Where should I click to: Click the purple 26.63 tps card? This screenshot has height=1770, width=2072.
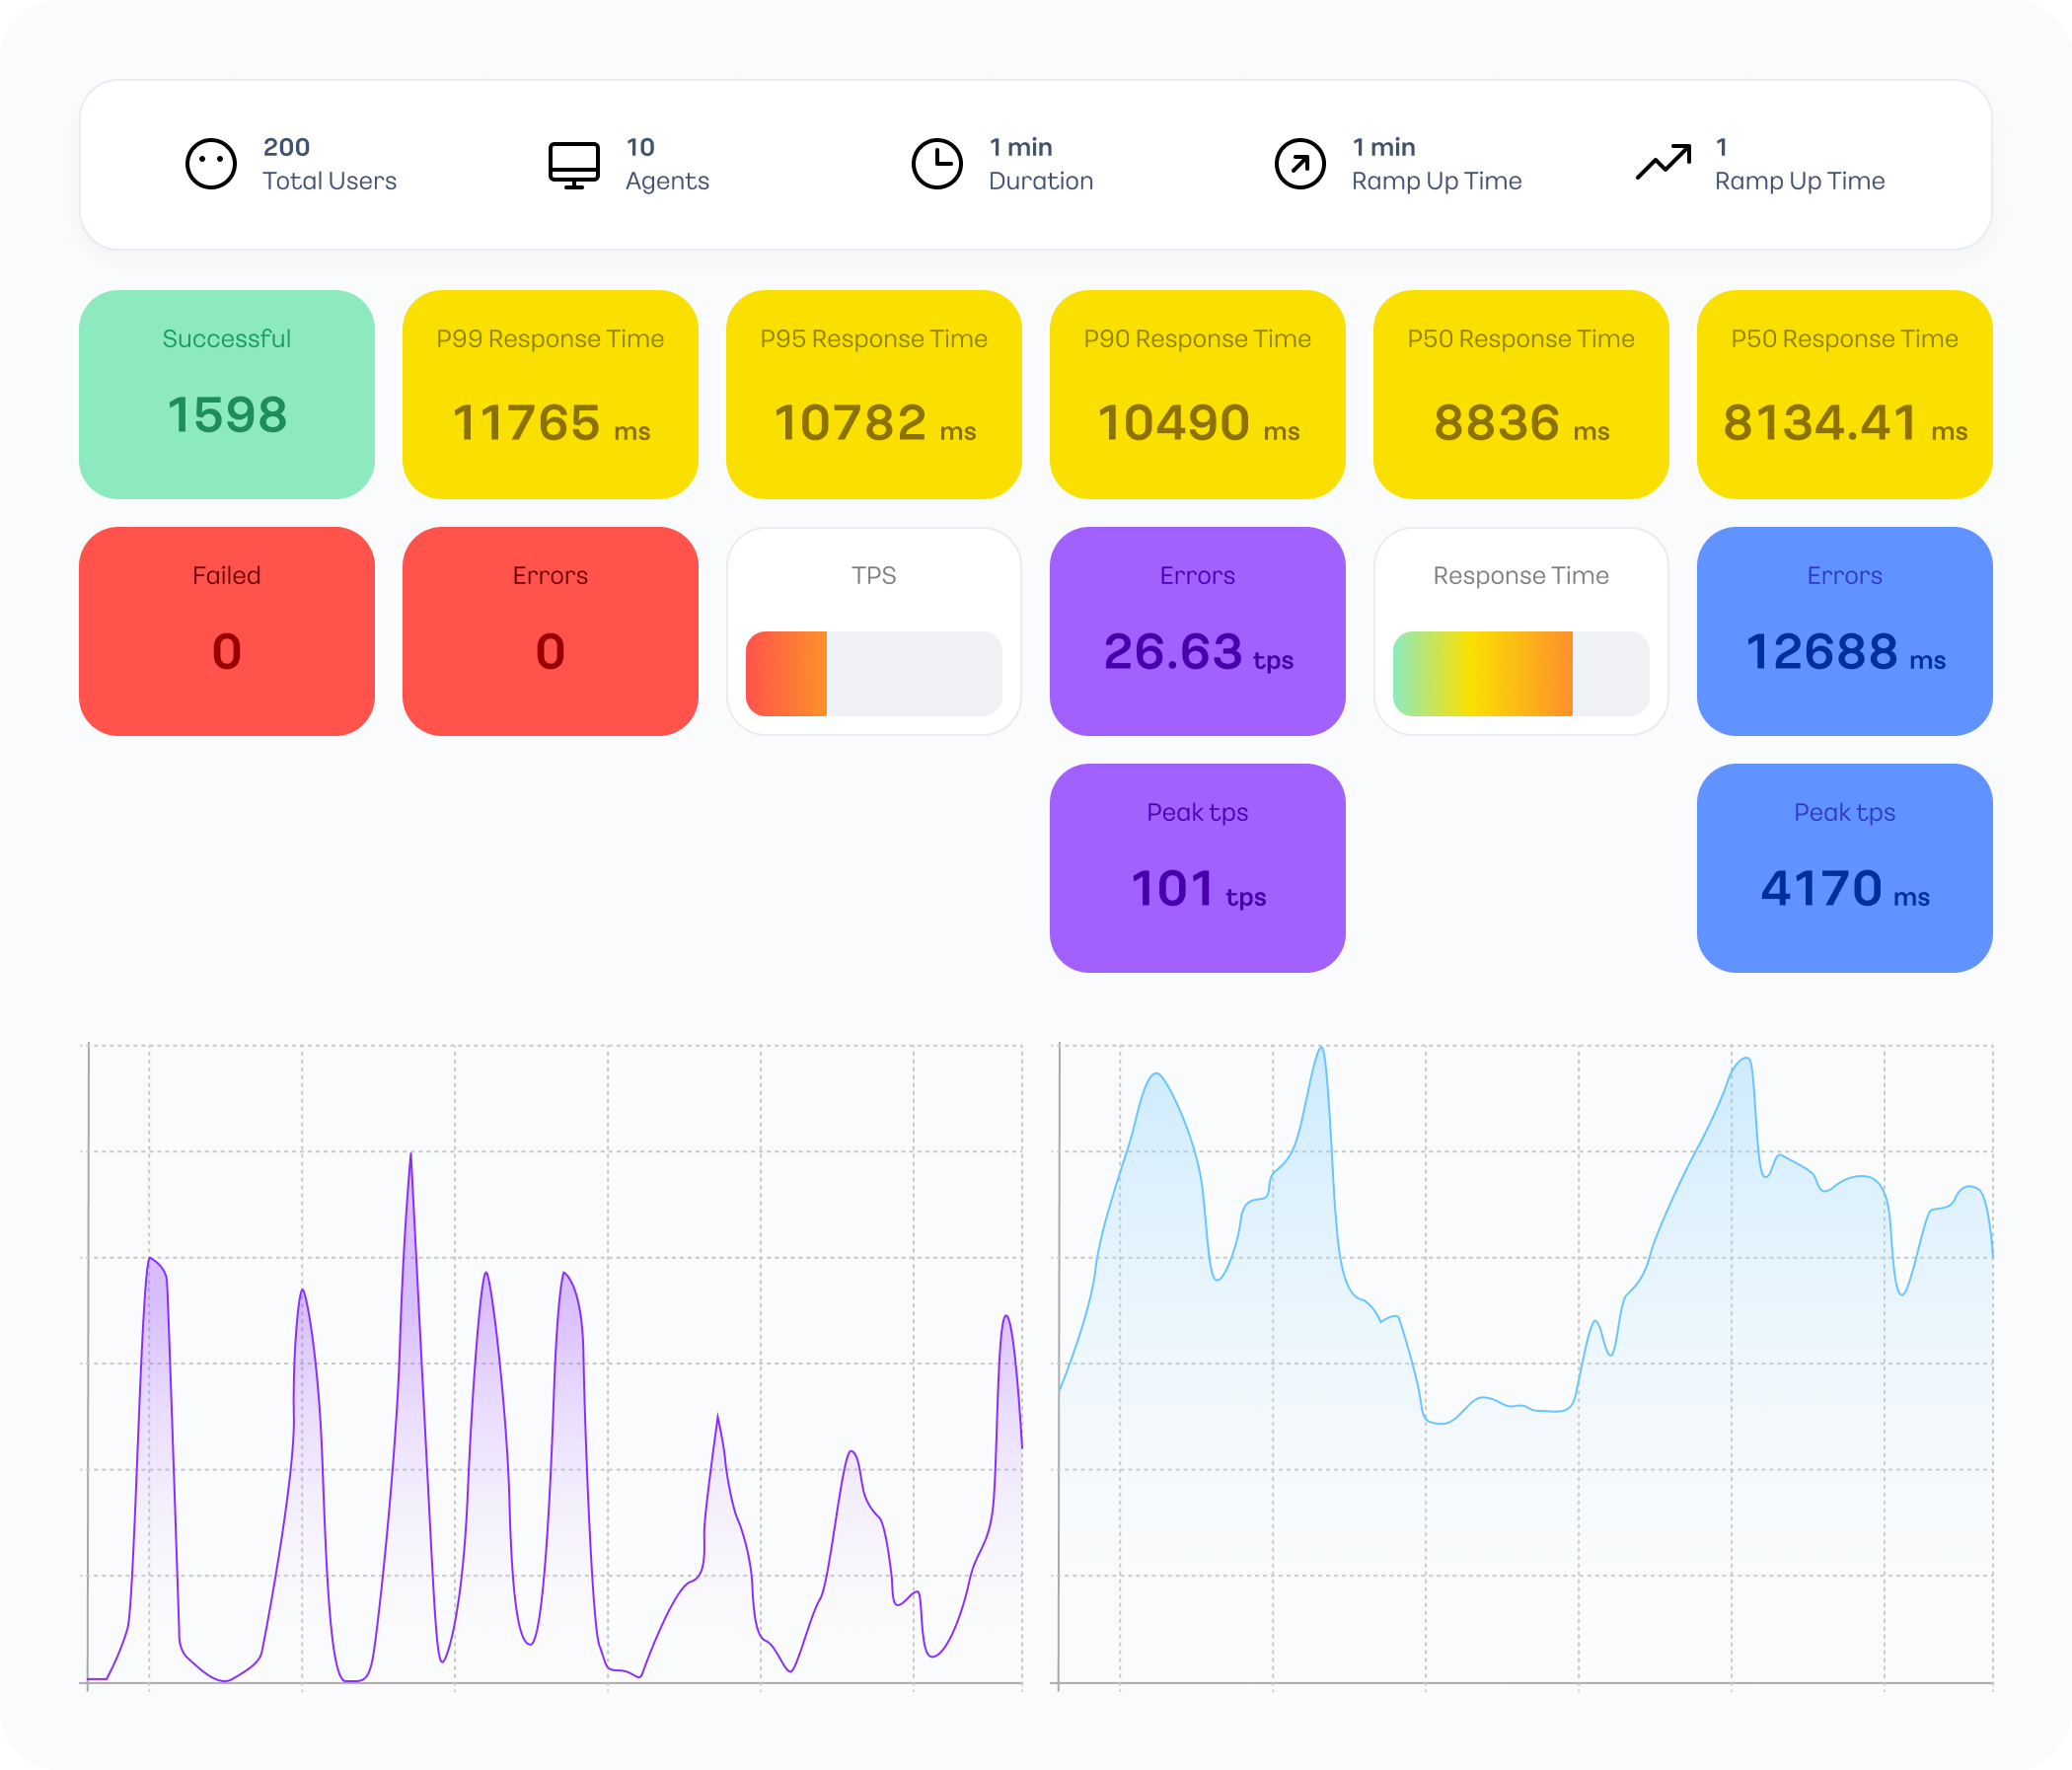click(1197, 631)
